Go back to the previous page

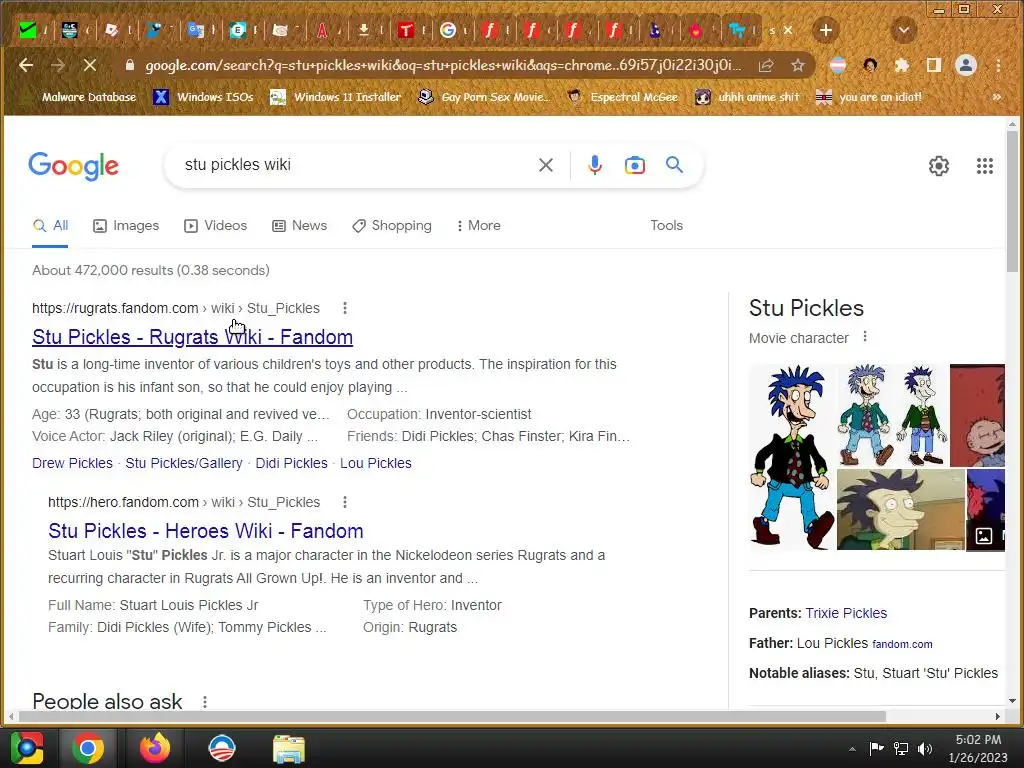click(26, 65)
